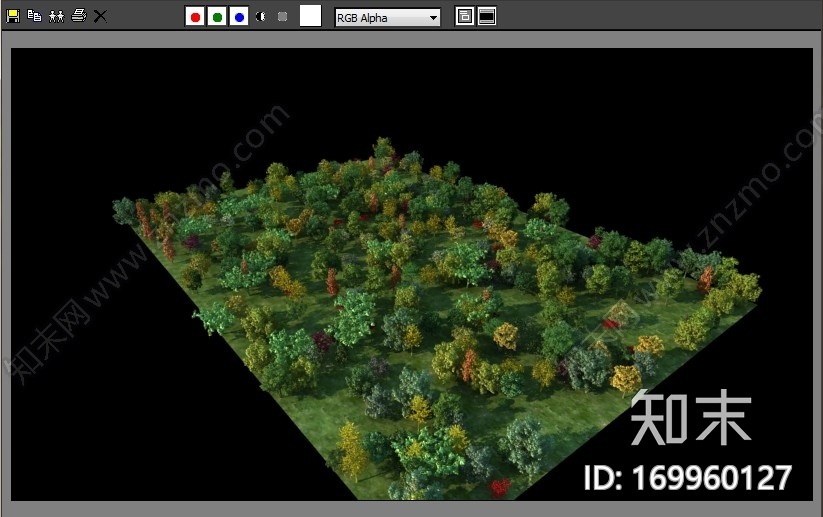Toggle the UI display button
The image size is (823, 517).
point(487,17)
